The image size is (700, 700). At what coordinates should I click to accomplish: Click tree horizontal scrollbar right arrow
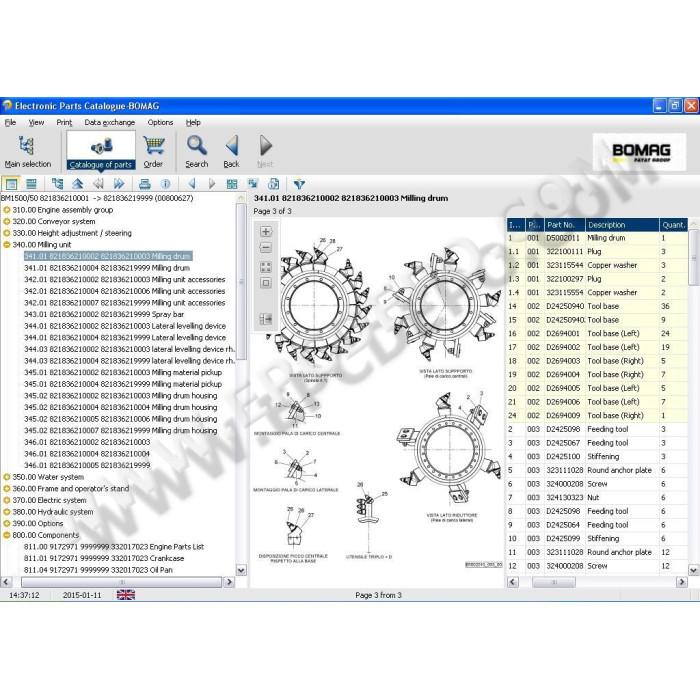coord(229,582)
